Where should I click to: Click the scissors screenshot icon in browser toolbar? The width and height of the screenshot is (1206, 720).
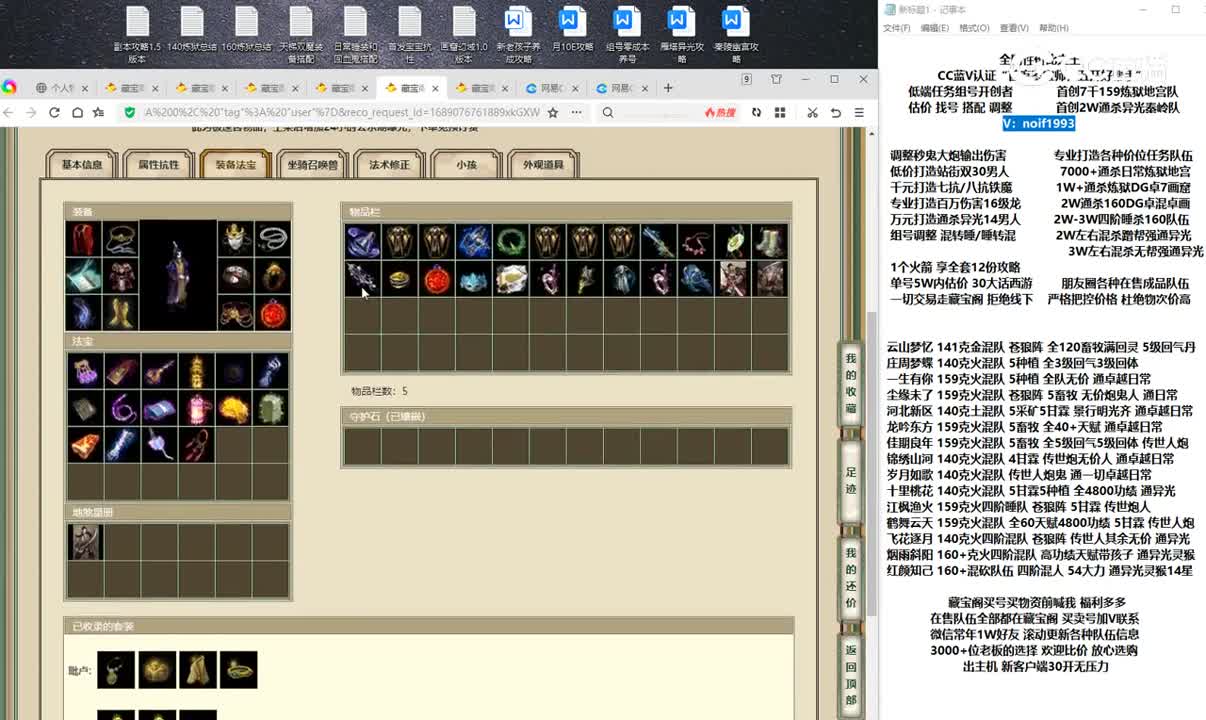pos(812,113)
